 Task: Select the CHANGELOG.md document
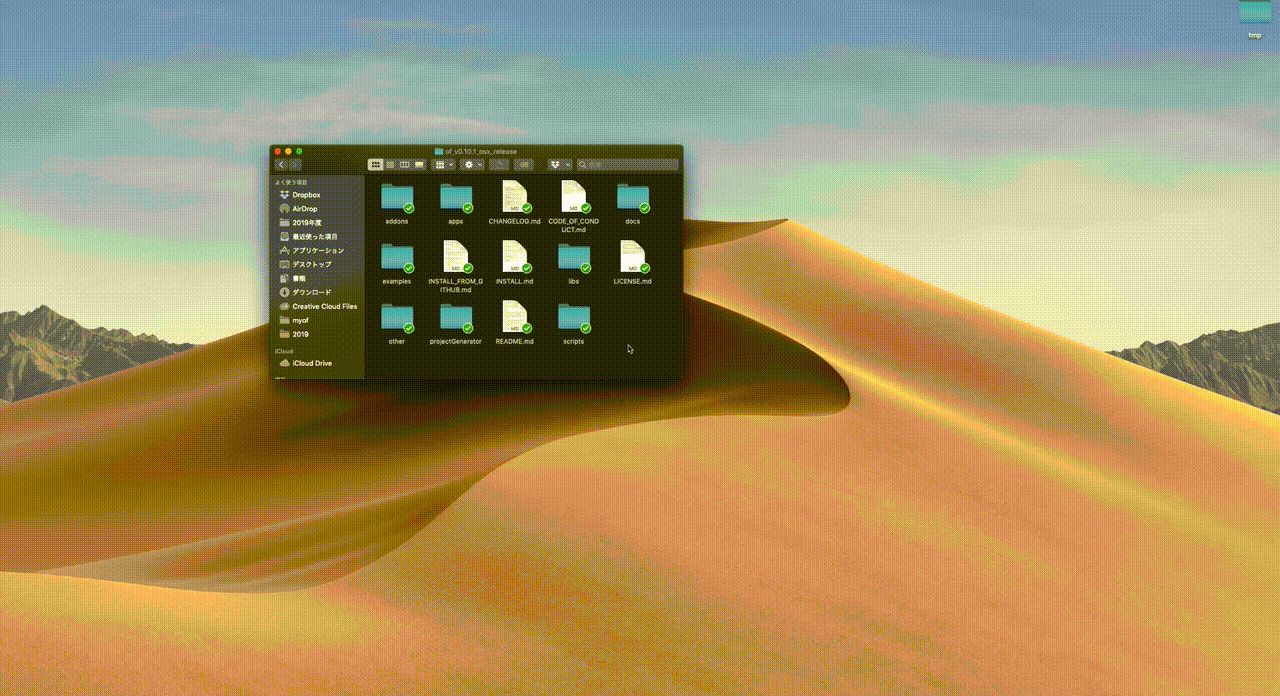(x=514, y=197)
